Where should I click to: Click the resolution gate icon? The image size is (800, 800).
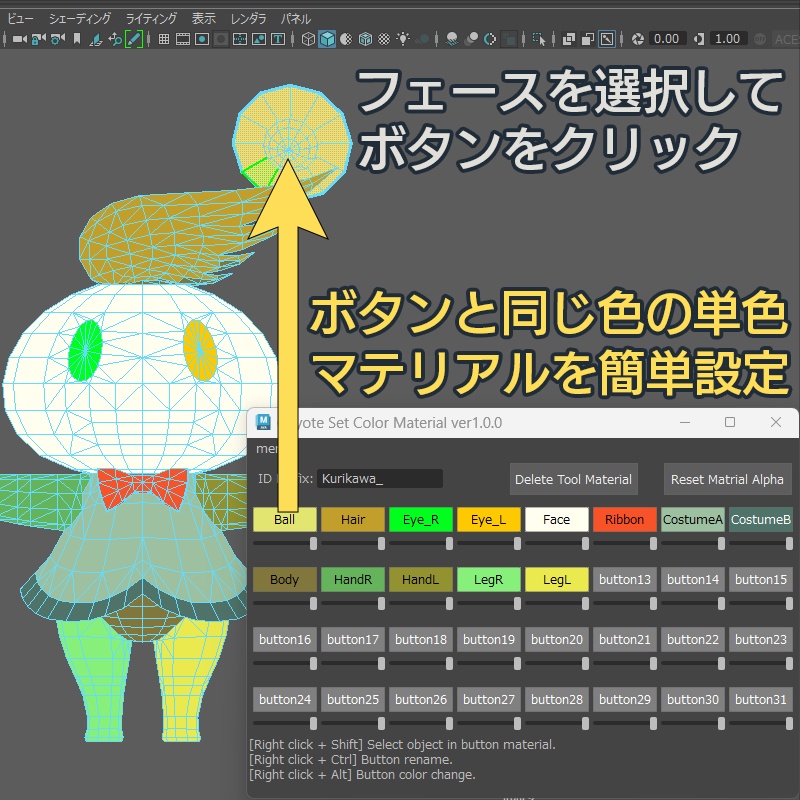click(203, 39)
